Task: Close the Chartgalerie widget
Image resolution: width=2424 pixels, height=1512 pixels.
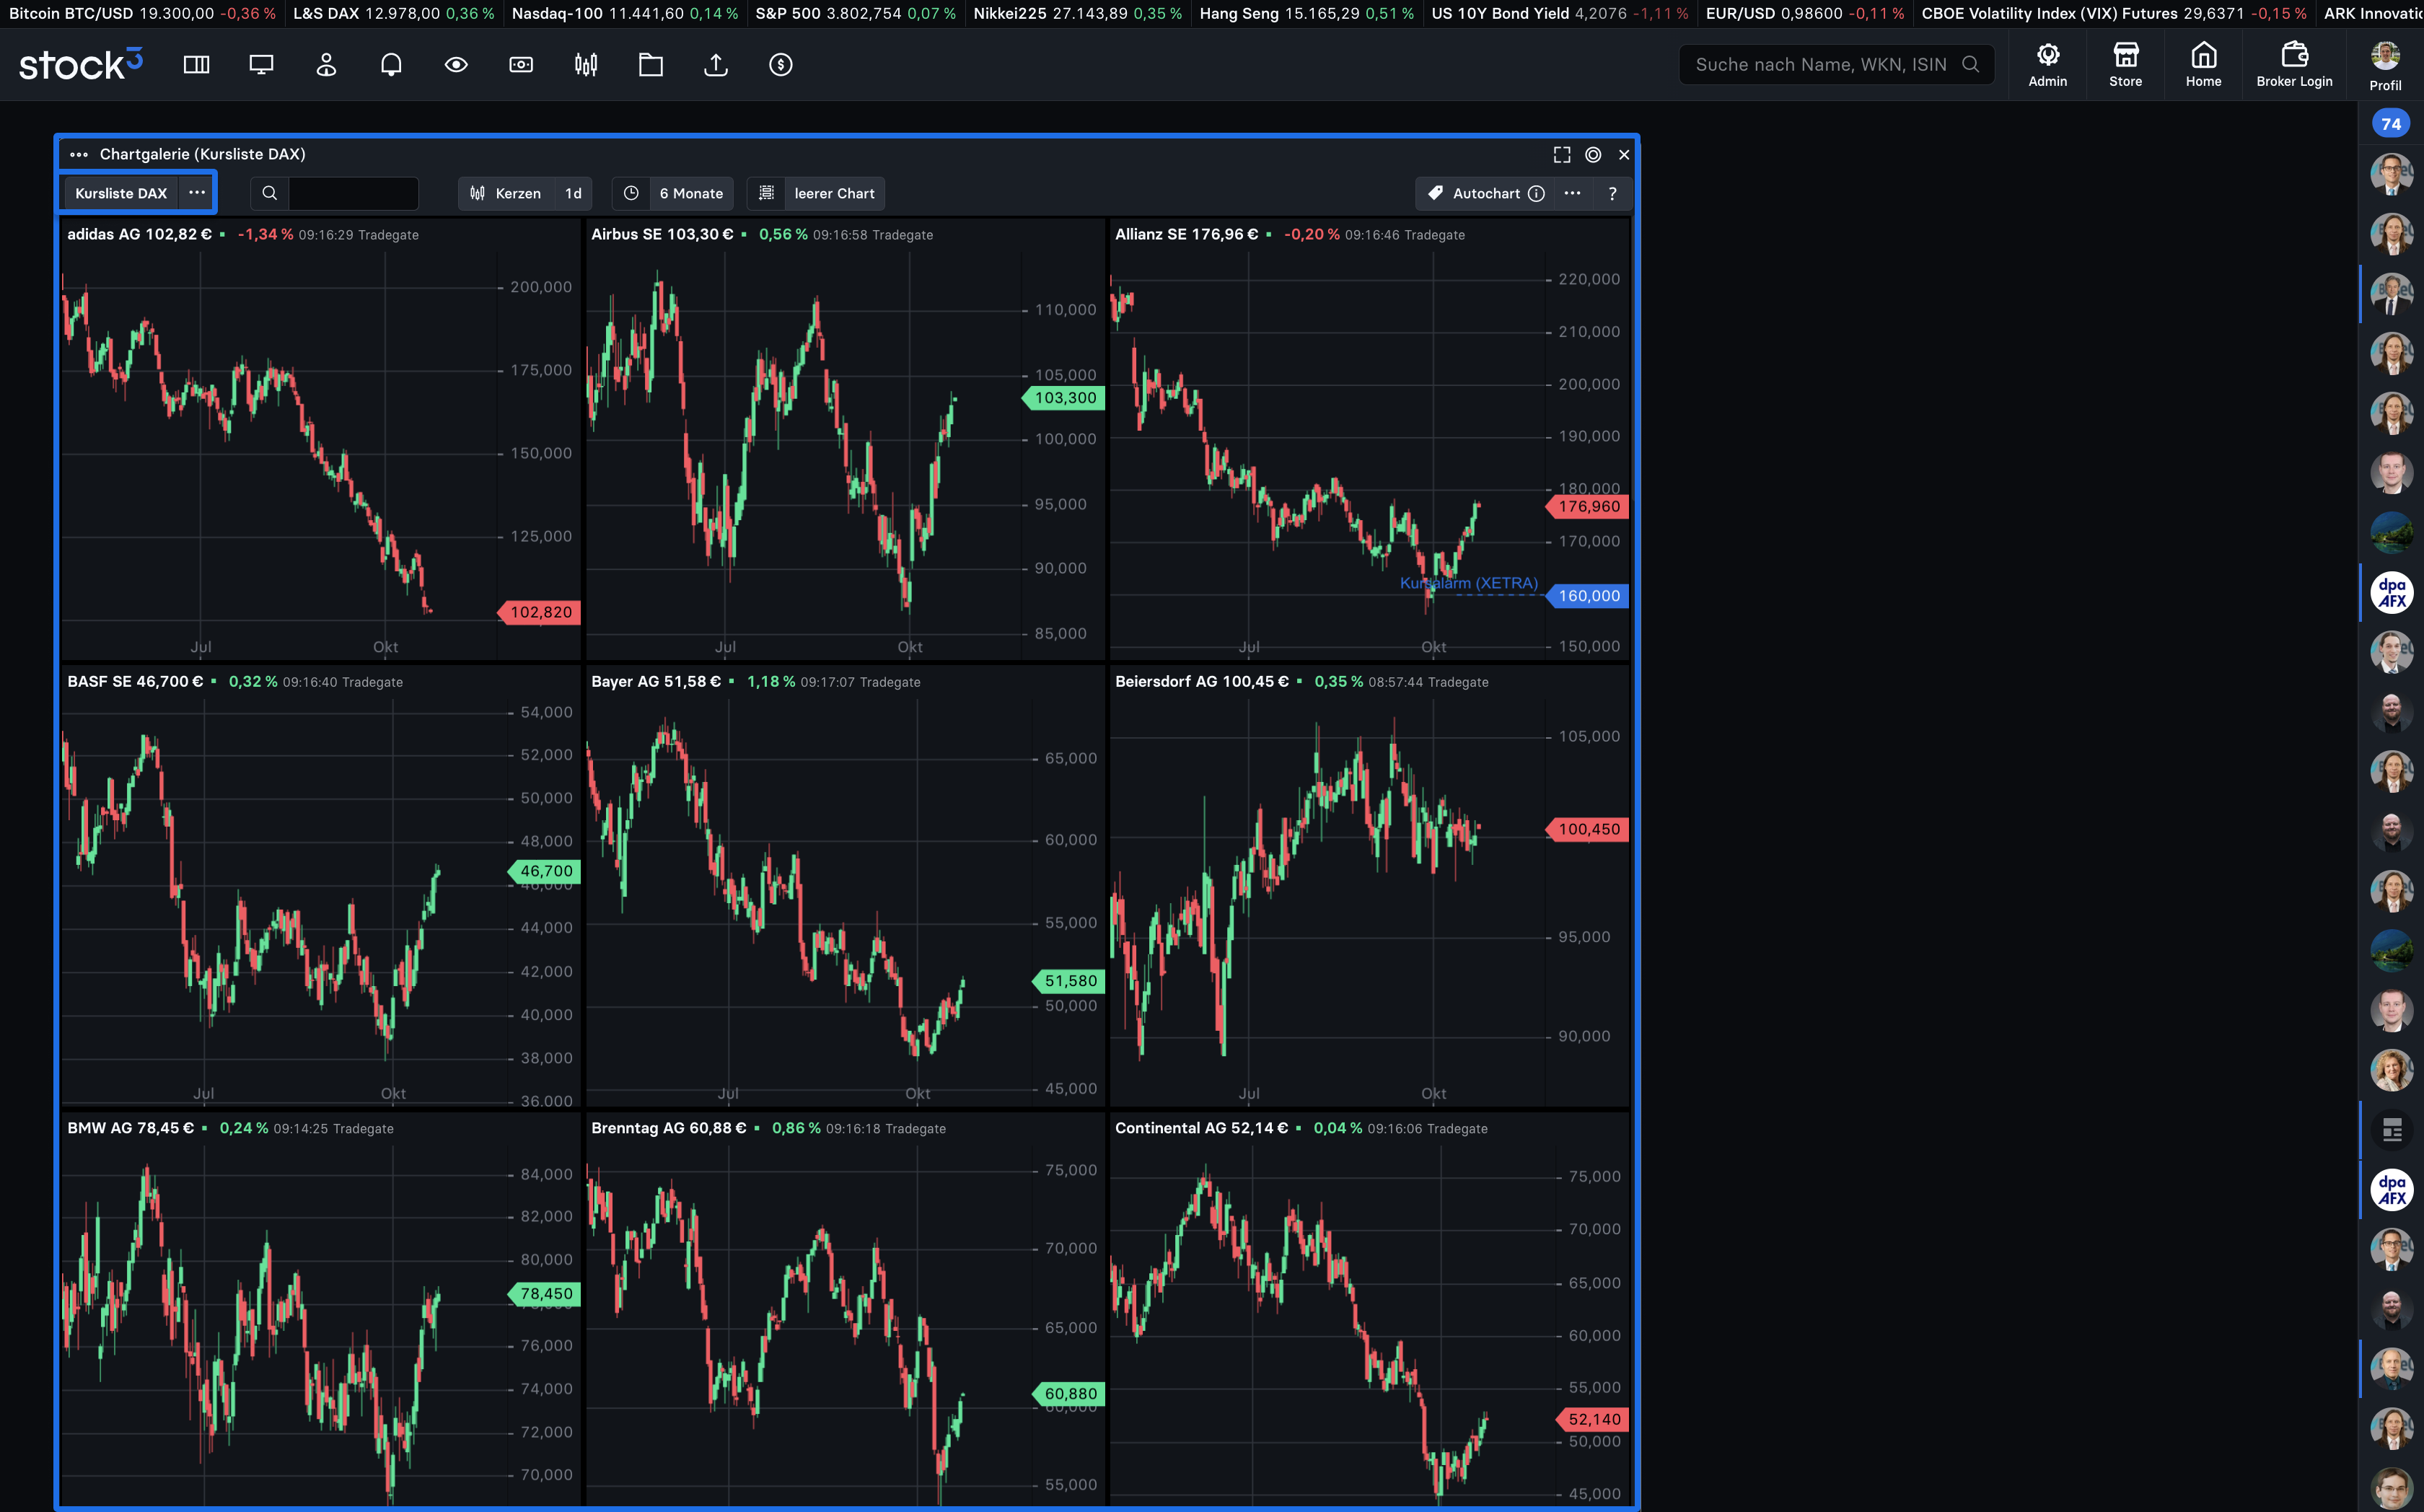Action: (1624, 154)
